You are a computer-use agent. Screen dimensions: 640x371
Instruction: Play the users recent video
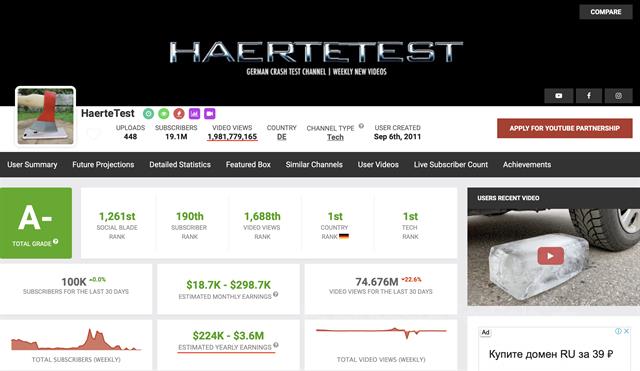click(x=551, y=256)
